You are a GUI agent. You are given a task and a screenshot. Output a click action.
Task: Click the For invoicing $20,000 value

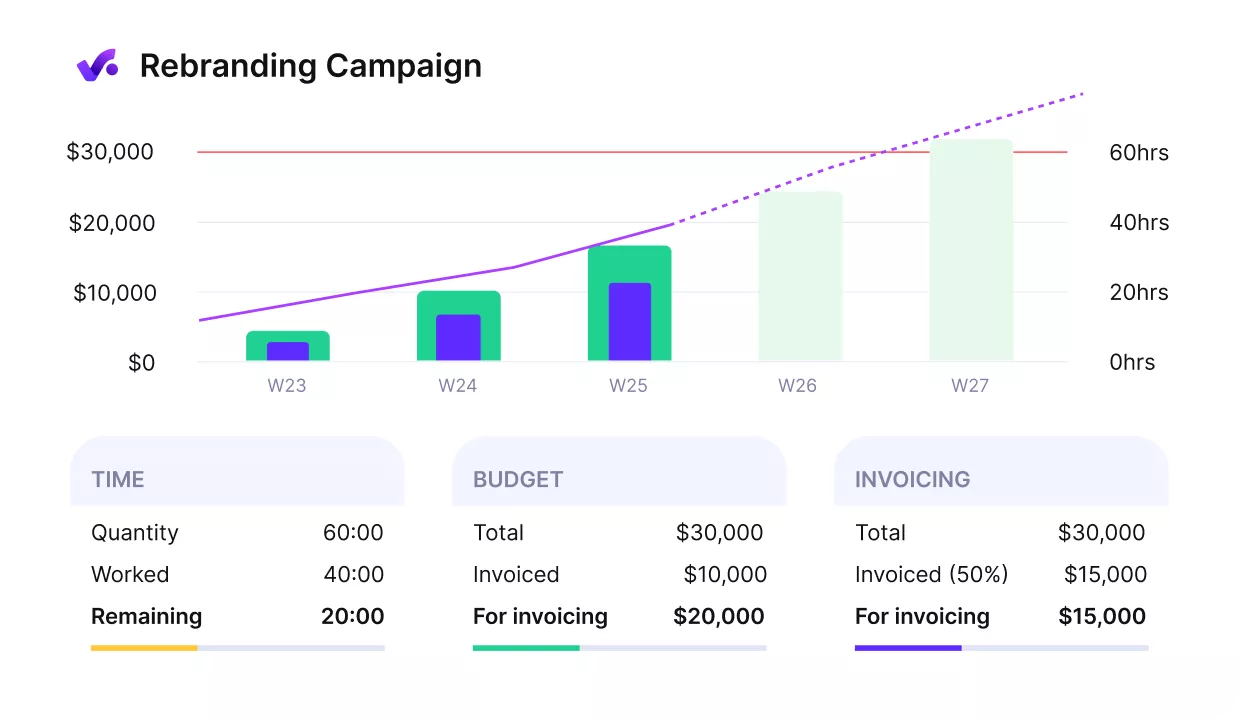click(x=719, y=616)
